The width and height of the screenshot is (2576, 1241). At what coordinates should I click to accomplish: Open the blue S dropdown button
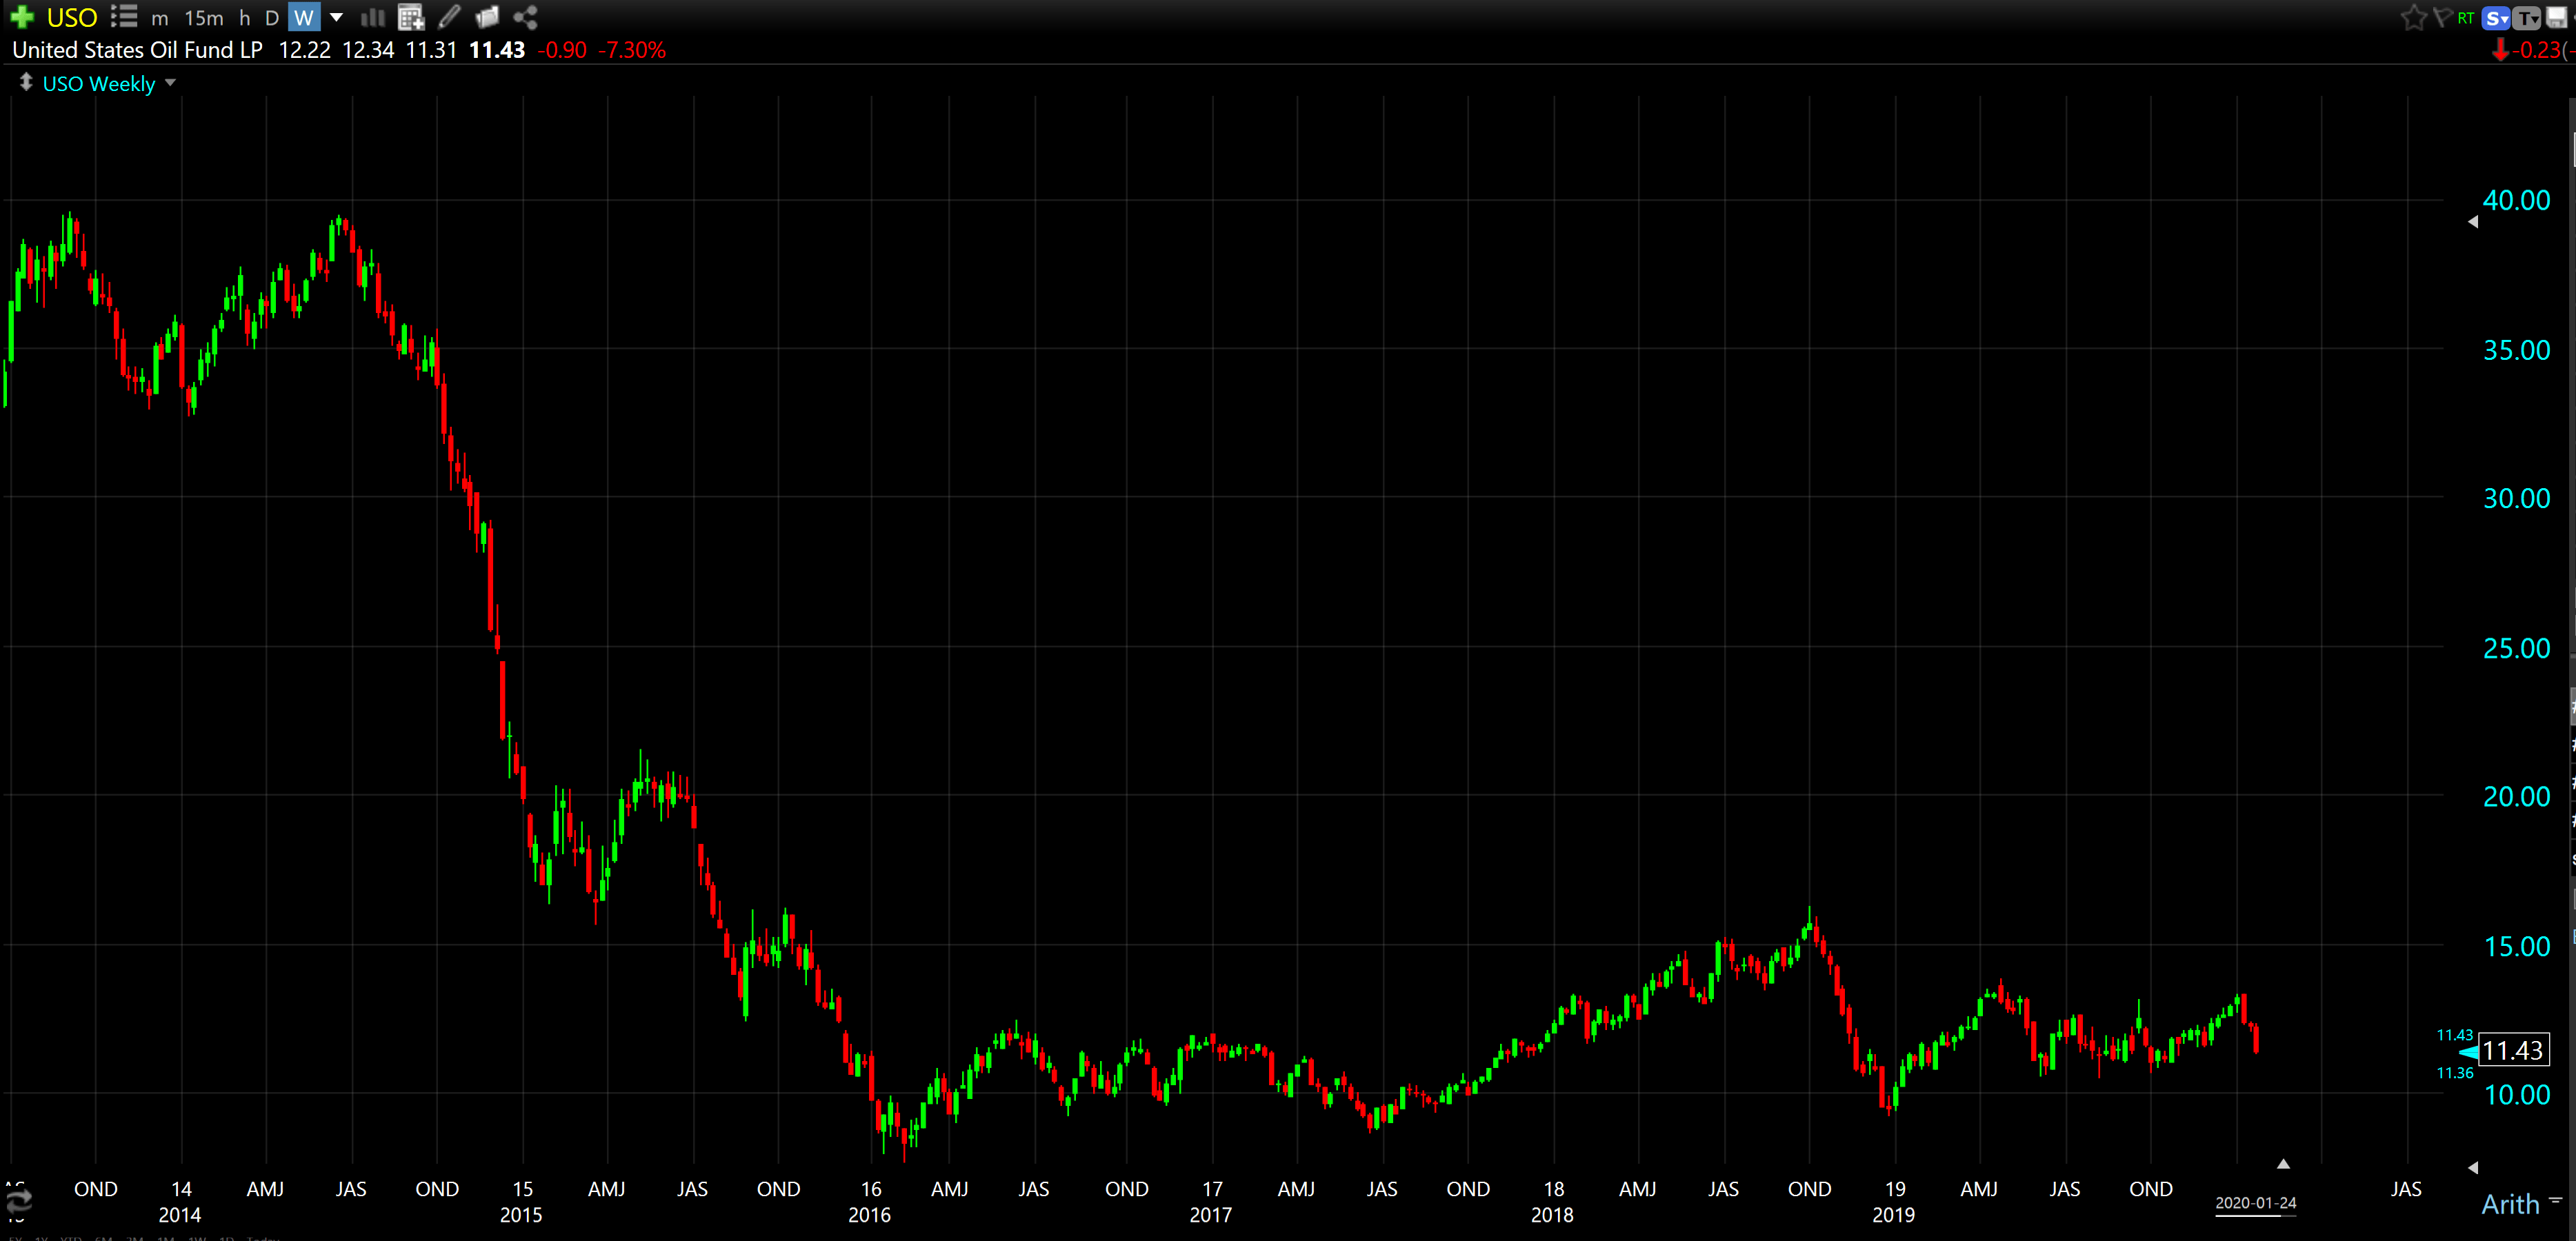tap(2497, 18)
